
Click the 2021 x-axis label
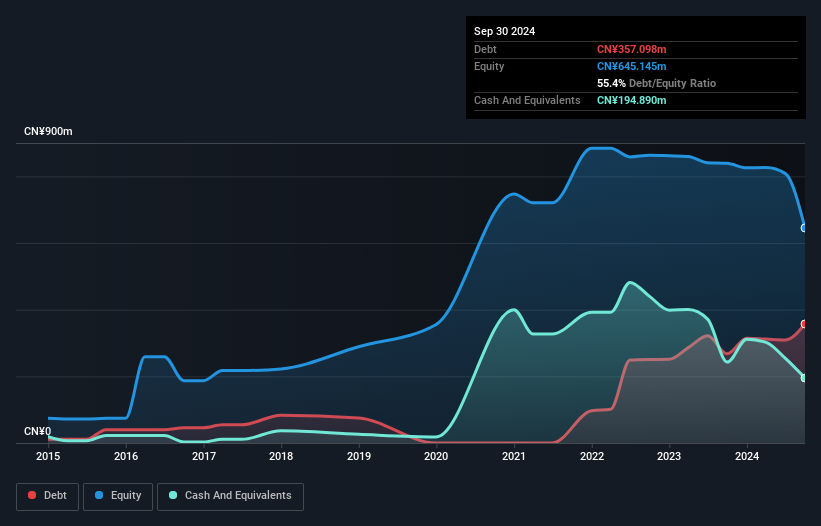(x=514, y=456)
